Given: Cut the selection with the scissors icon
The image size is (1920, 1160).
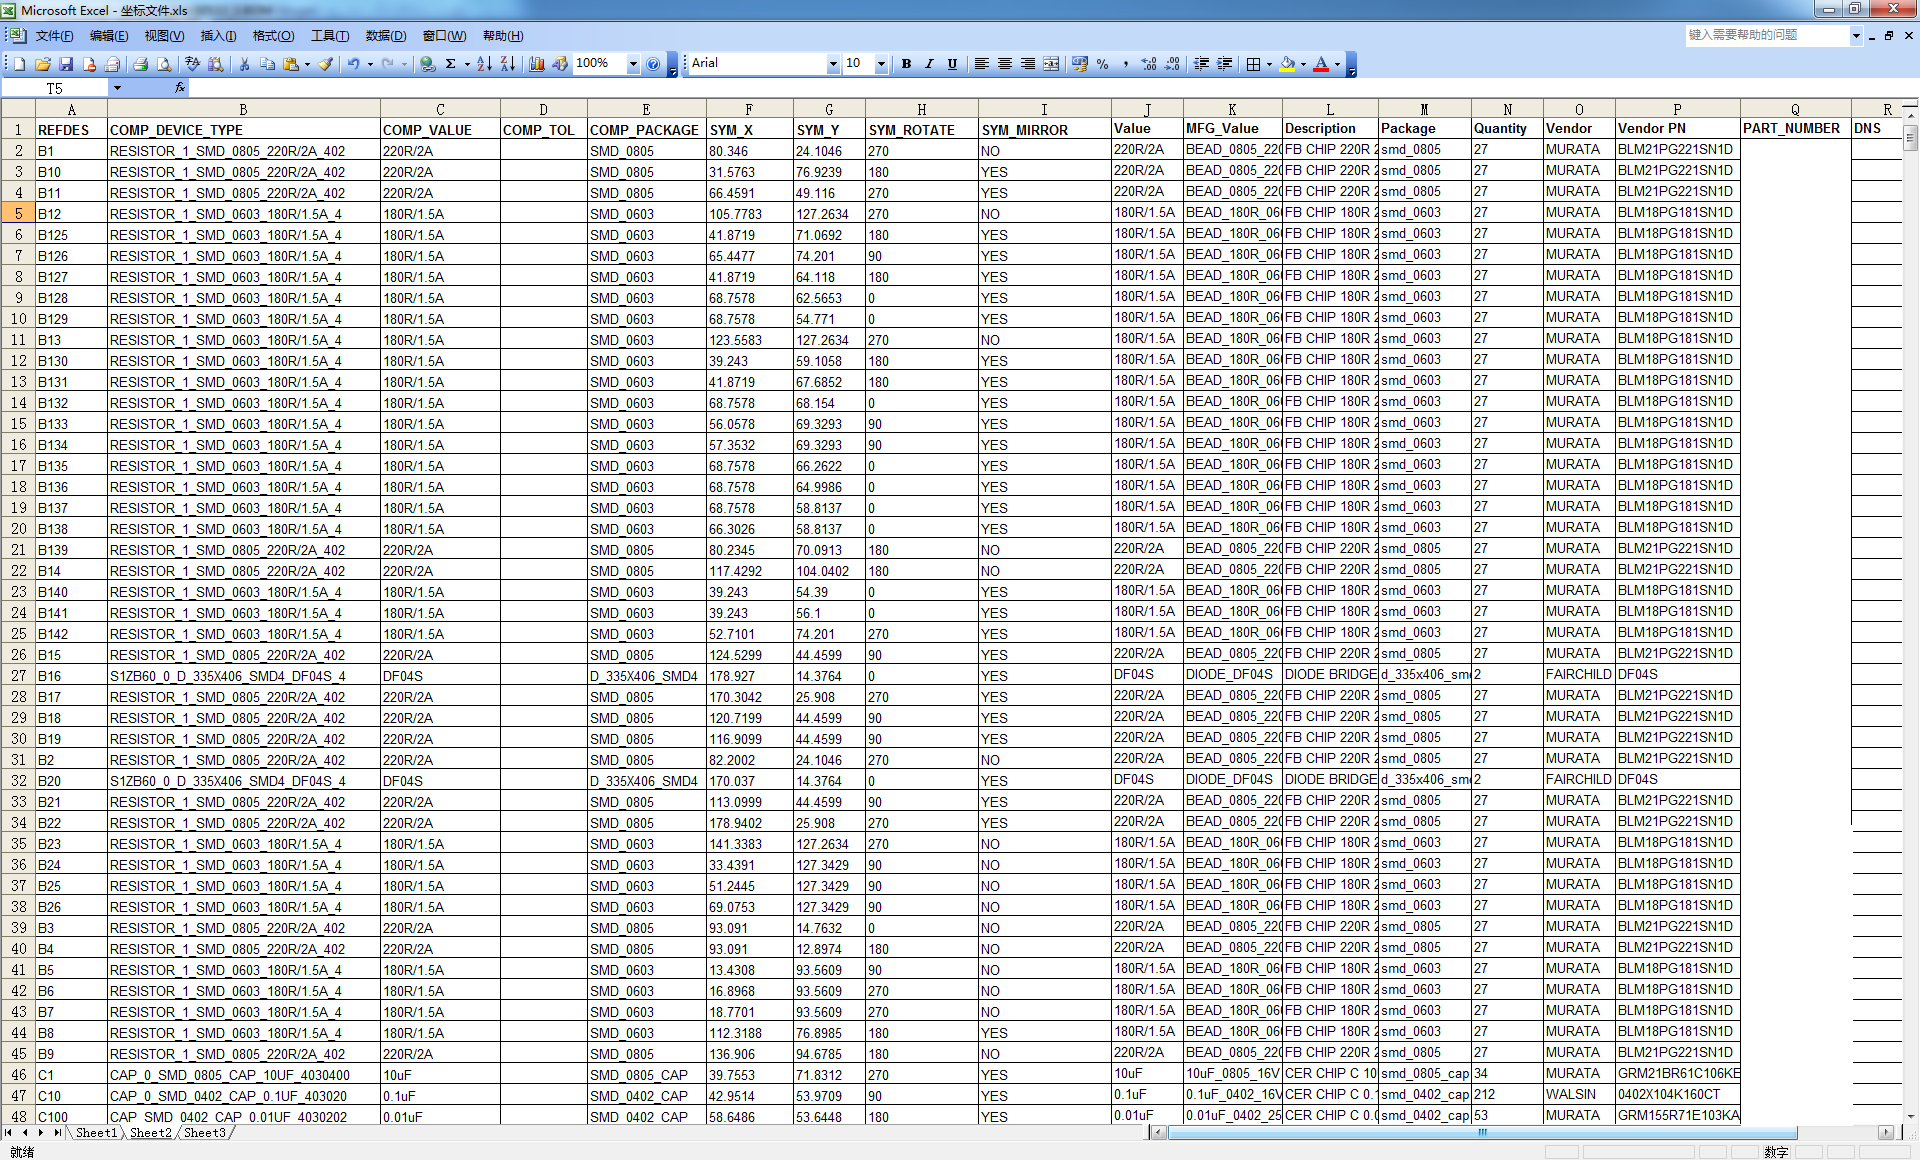Looking at the screenshot, I should [x=244, y=64].
